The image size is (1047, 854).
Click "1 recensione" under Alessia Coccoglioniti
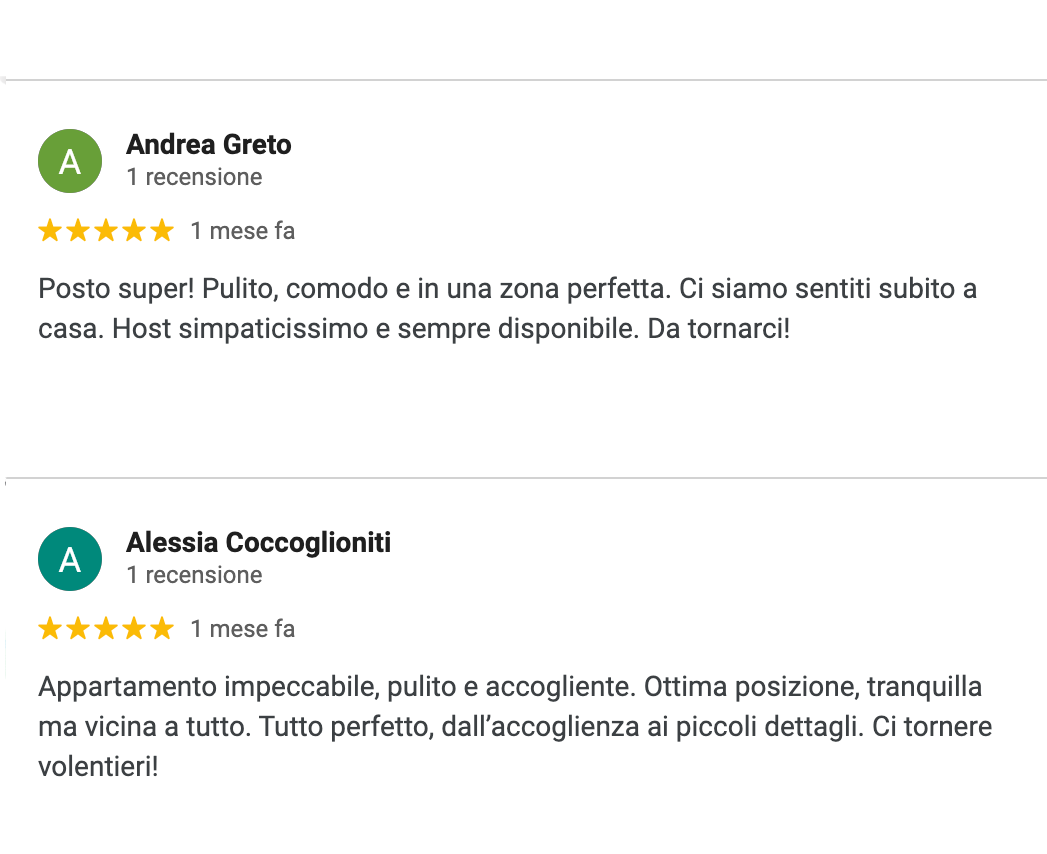pos(194,576)
